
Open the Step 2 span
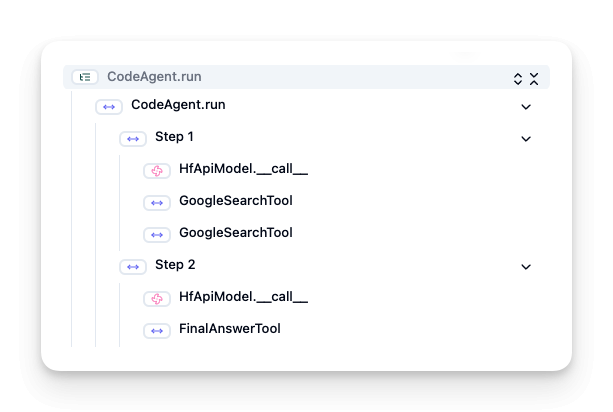[175, 265]
